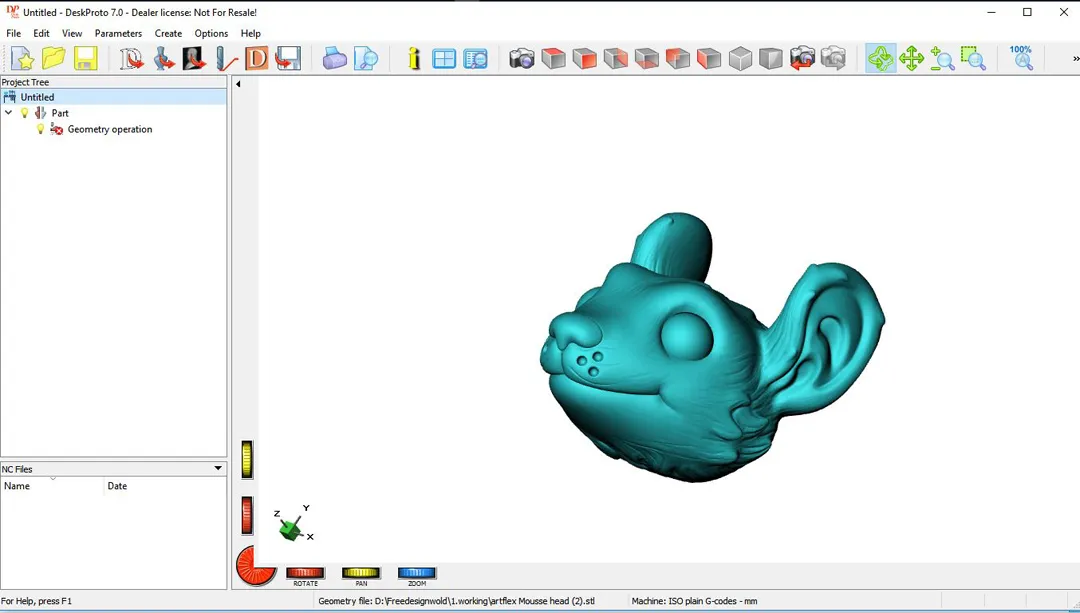Click the red circular rotation dial

pyautogui.click(x=256, y=565)
